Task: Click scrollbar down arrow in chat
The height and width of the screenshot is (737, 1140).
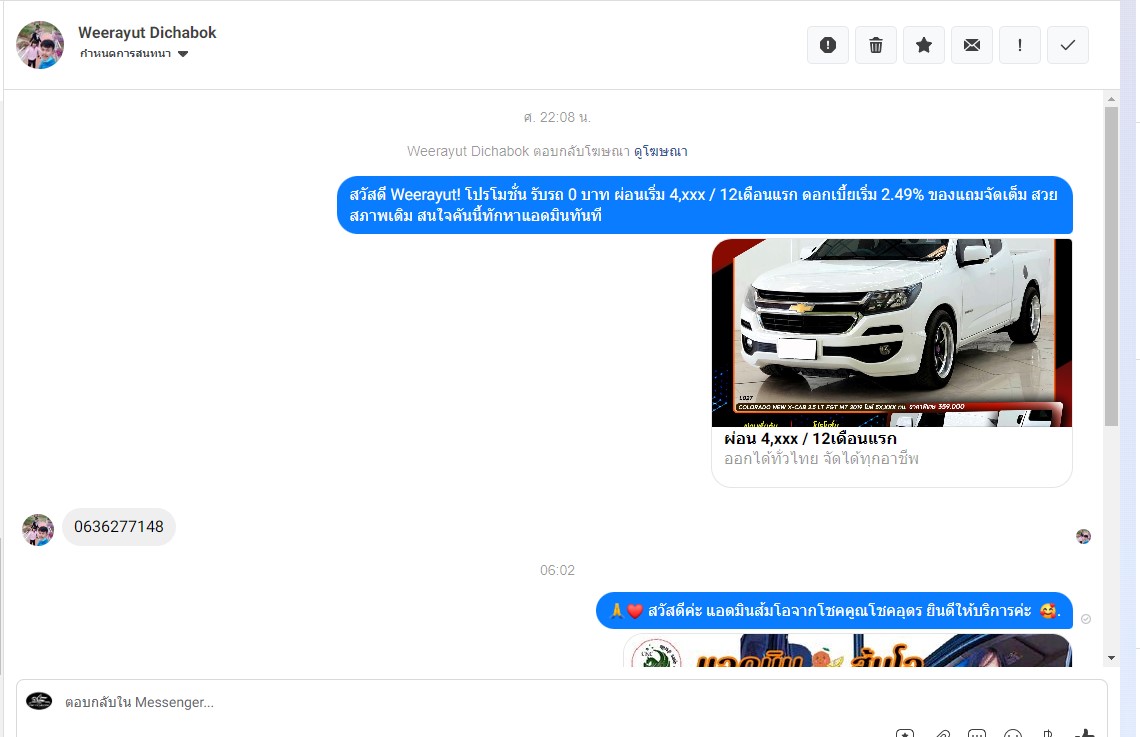Action: tap(1111, 658)
